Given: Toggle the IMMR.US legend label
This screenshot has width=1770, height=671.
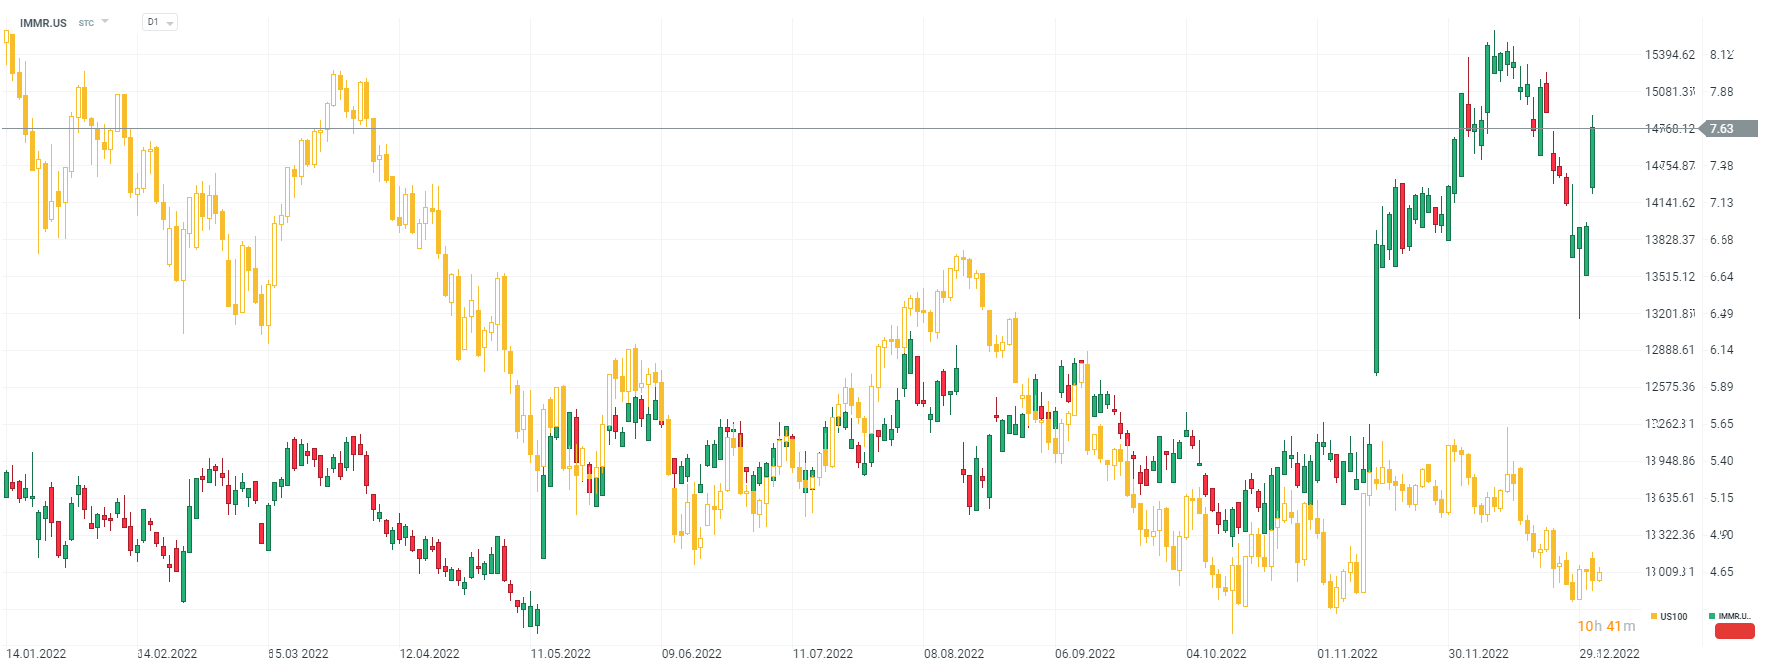Looking at the screenshot, I should click(x=1735, y=616).
